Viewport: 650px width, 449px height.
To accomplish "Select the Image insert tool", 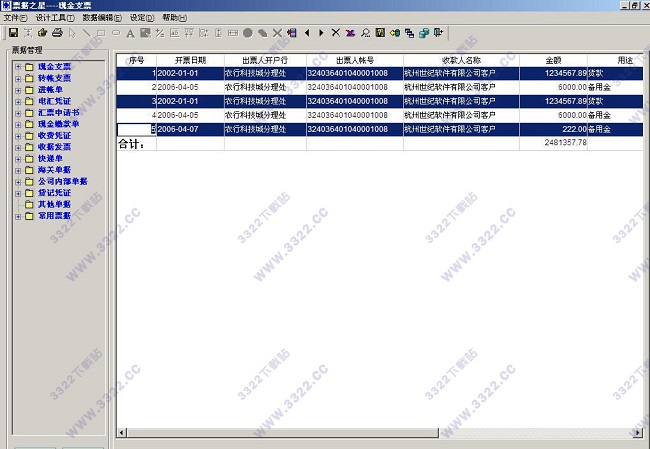I will (x=145, y=33).
